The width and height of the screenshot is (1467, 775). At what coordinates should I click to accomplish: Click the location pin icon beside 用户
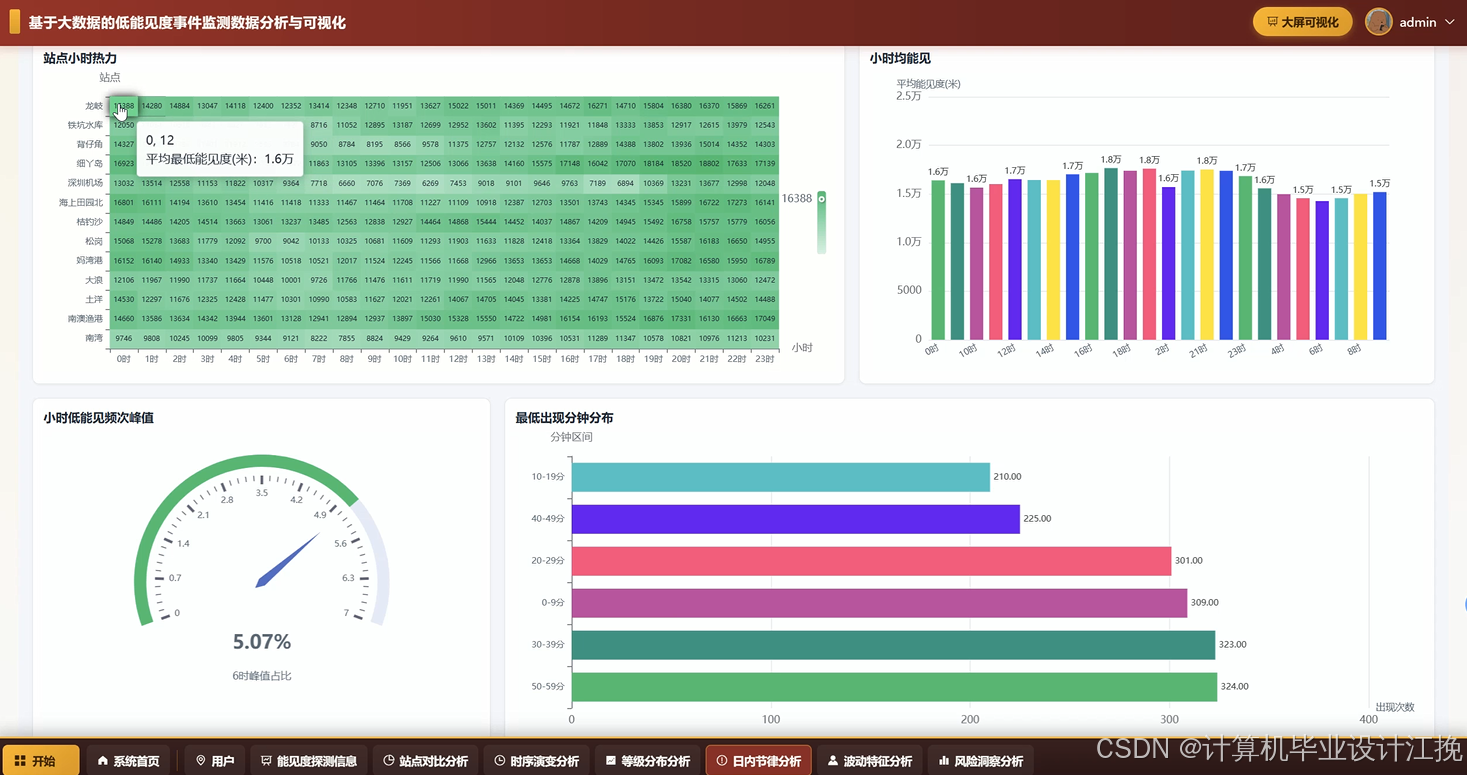[200, 761]
